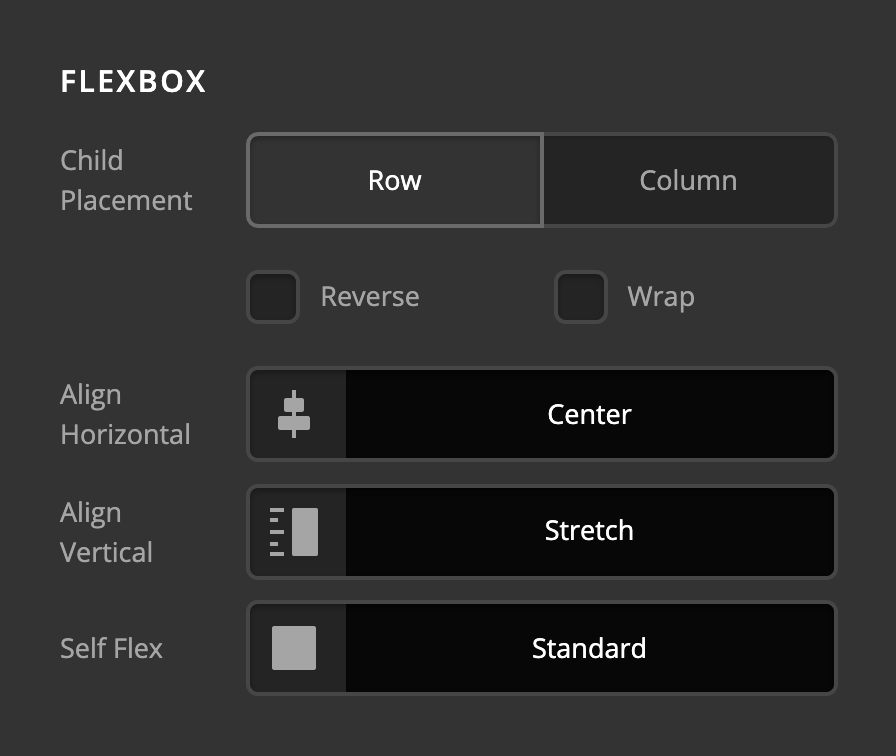
Task: Click the Reverse text label
Action: pos(370,297)
